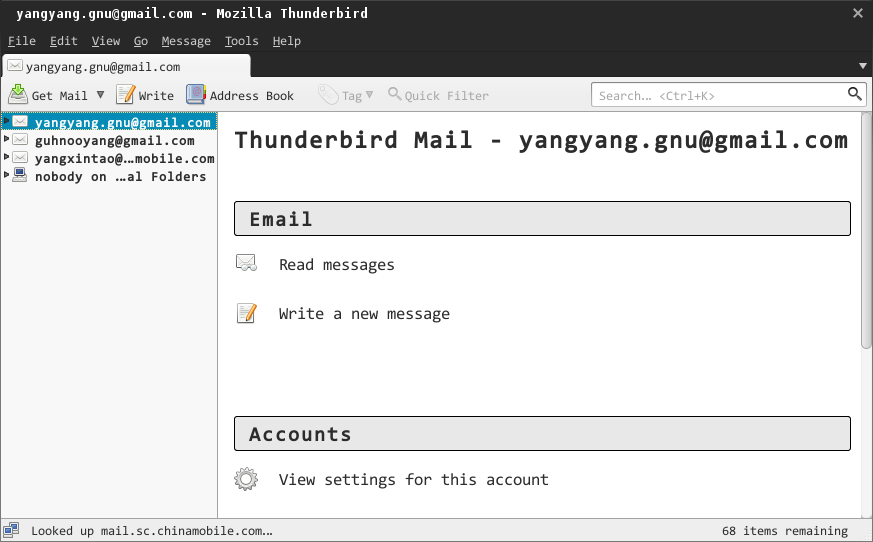The height and width of the screenshot is (542, 873).
Task: Click the Read messages link
Action: (x=337, y=264)
